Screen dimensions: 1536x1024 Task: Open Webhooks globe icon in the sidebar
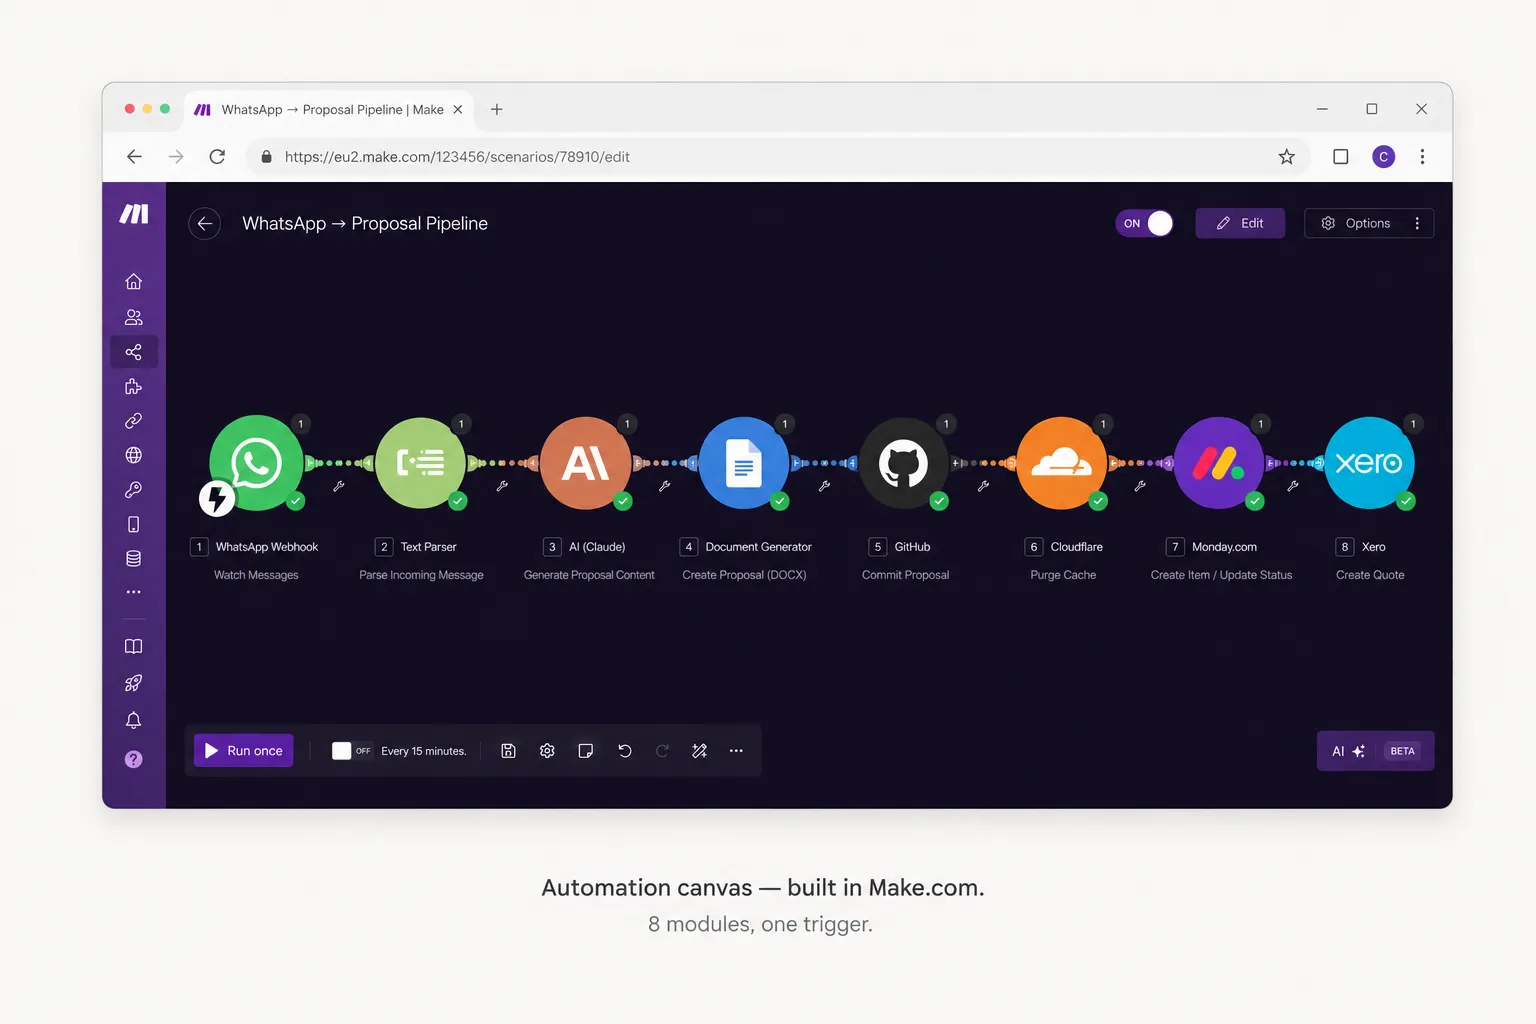(133, 455)
